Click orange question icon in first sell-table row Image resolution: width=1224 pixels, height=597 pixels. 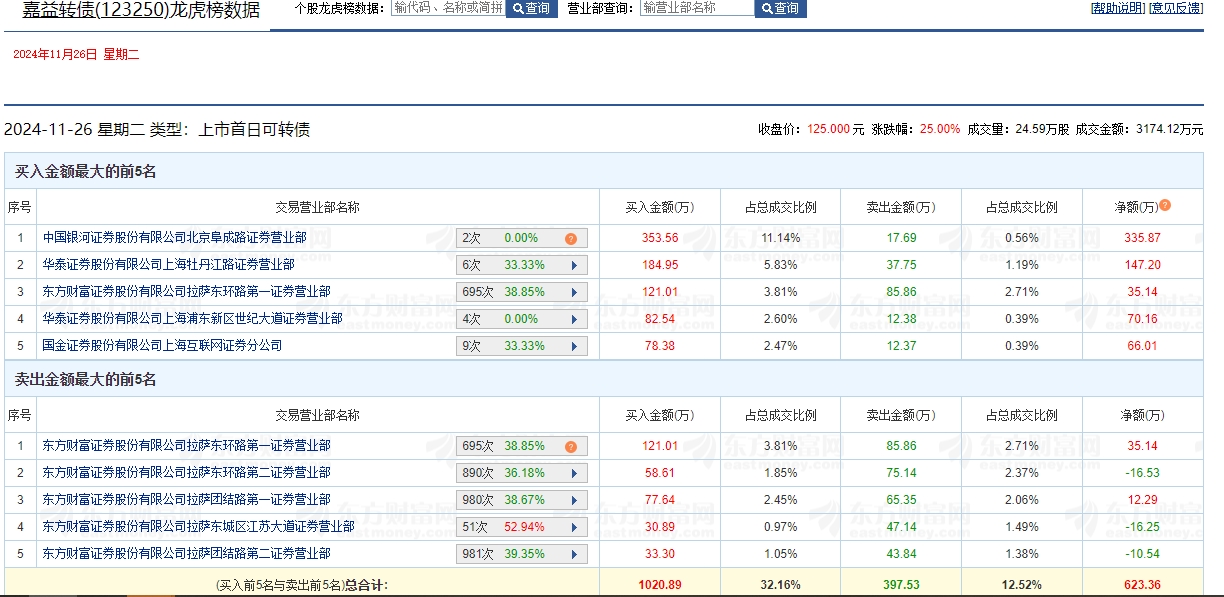[x=571, y=447]
